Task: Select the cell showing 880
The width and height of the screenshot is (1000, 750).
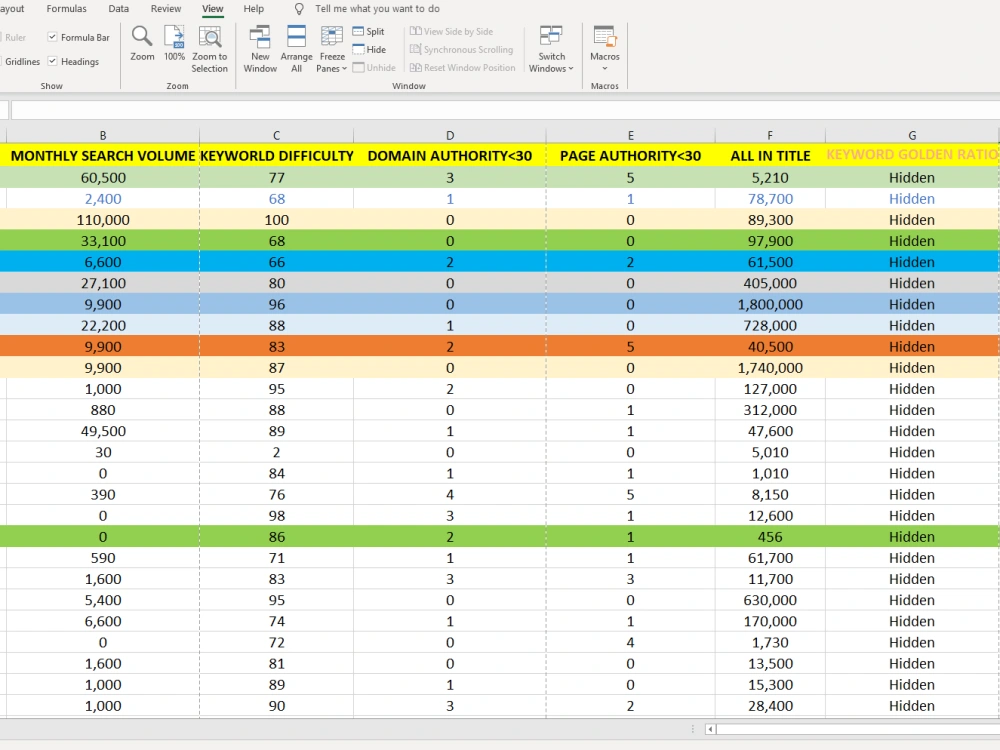Action: tap(103, 409)
